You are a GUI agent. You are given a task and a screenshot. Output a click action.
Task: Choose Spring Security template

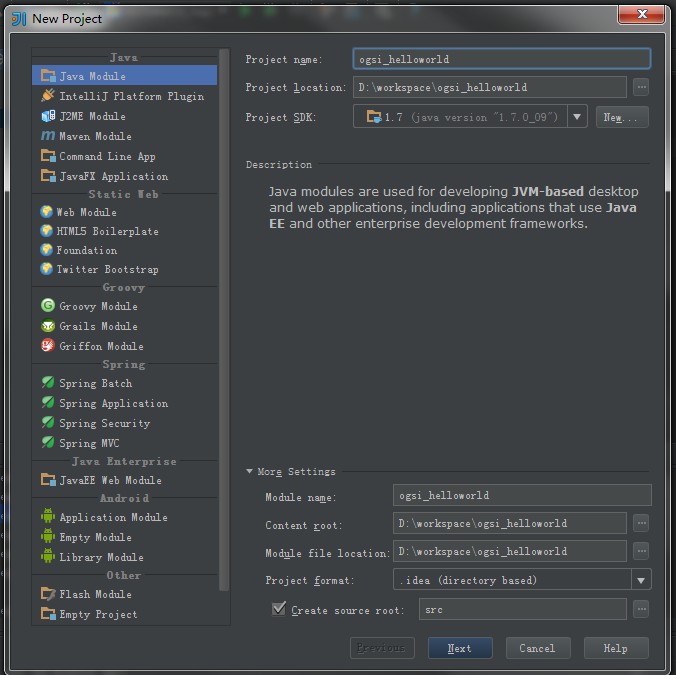point(125,423)
